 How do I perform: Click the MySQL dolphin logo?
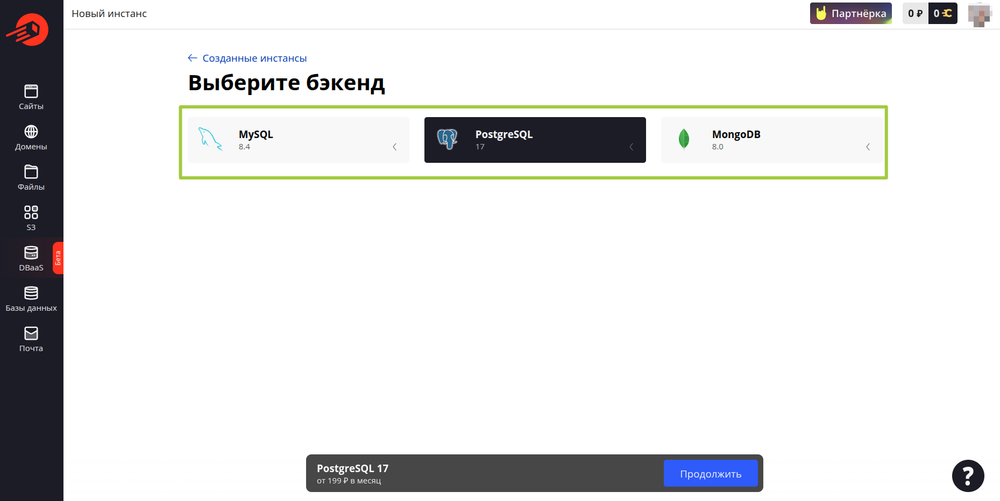[x=210, y=139]
